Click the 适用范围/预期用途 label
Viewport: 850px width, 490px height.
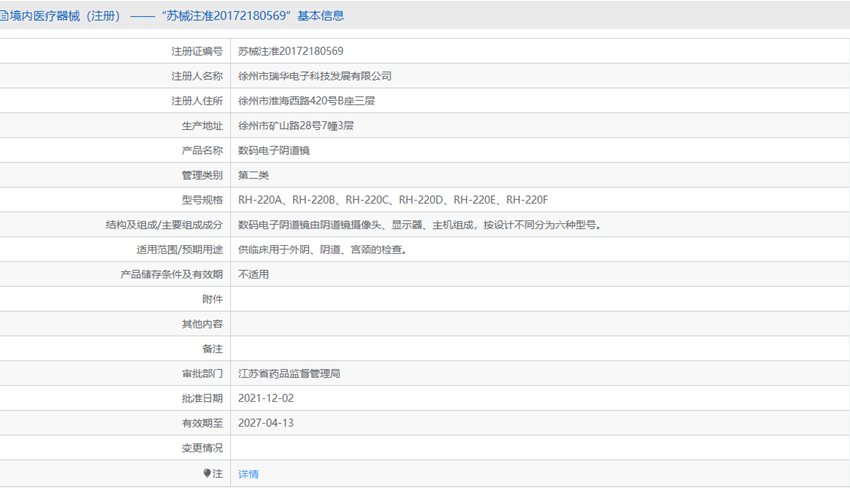tap(179, 250)
